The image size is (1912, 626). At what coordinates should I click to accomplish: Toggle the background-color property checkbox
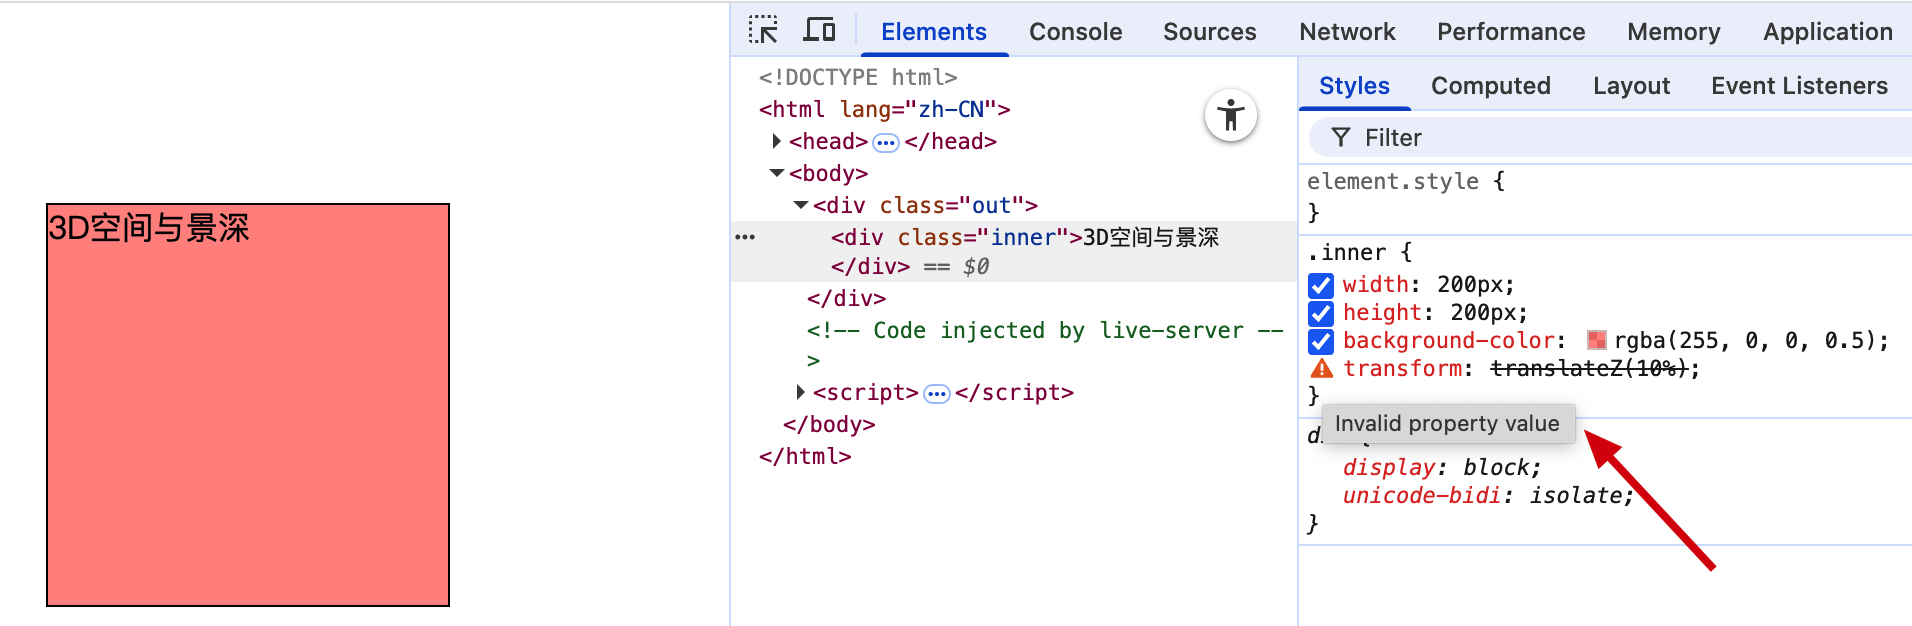point(1321,341)
